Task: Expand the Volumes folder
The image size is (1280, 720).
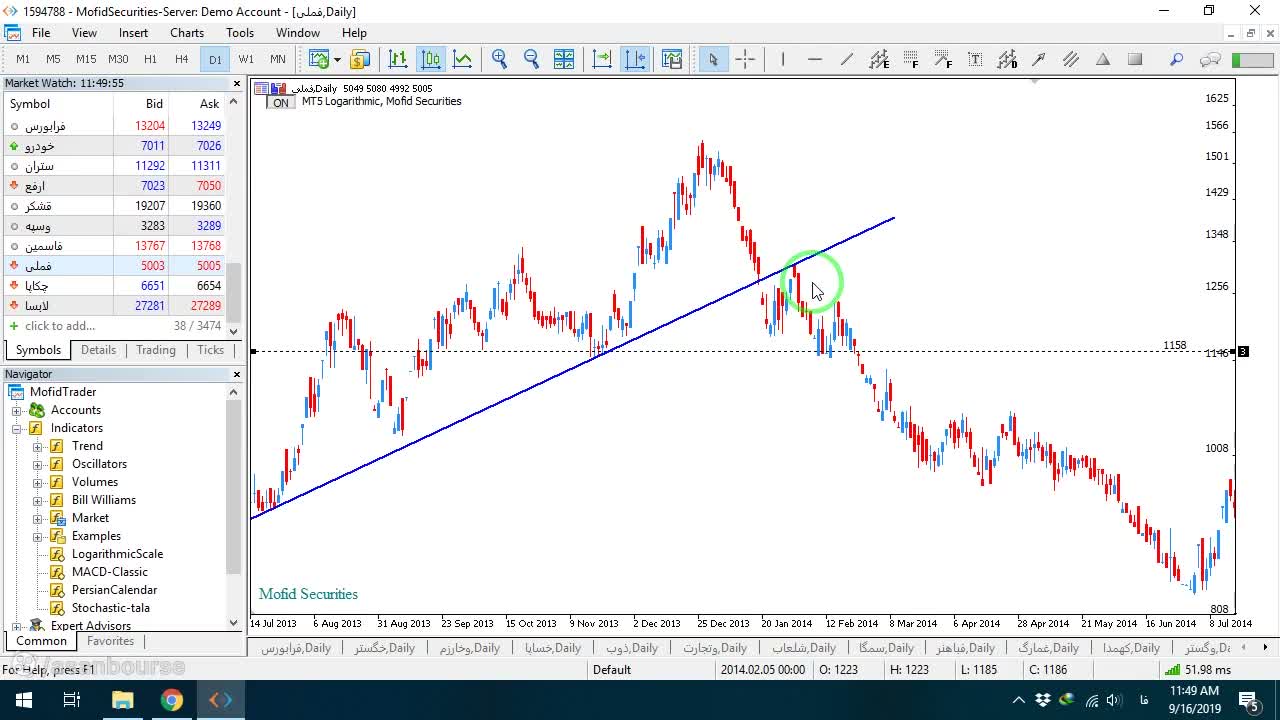Action: (38, 482)
